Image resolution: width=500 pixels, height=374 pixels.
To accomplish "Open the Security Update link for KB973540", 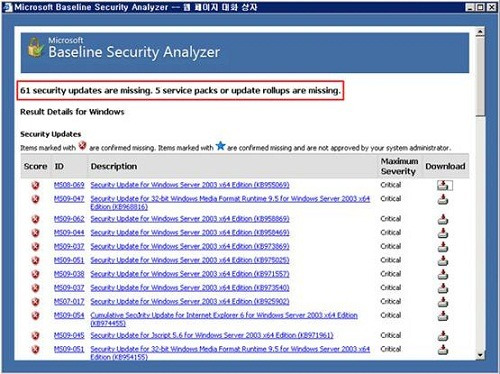I will click(x=190, y=288).
